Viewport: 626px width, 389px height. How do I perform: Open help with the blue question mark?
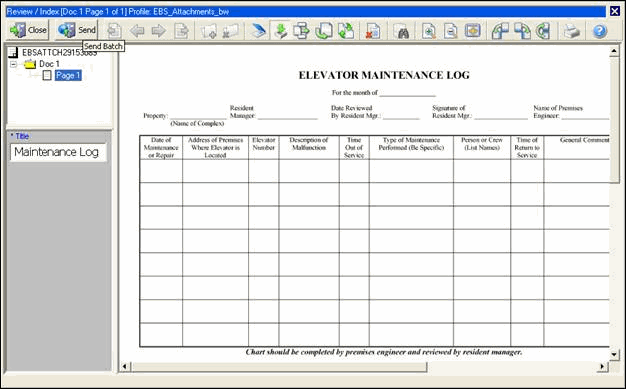tap(600, 31)
